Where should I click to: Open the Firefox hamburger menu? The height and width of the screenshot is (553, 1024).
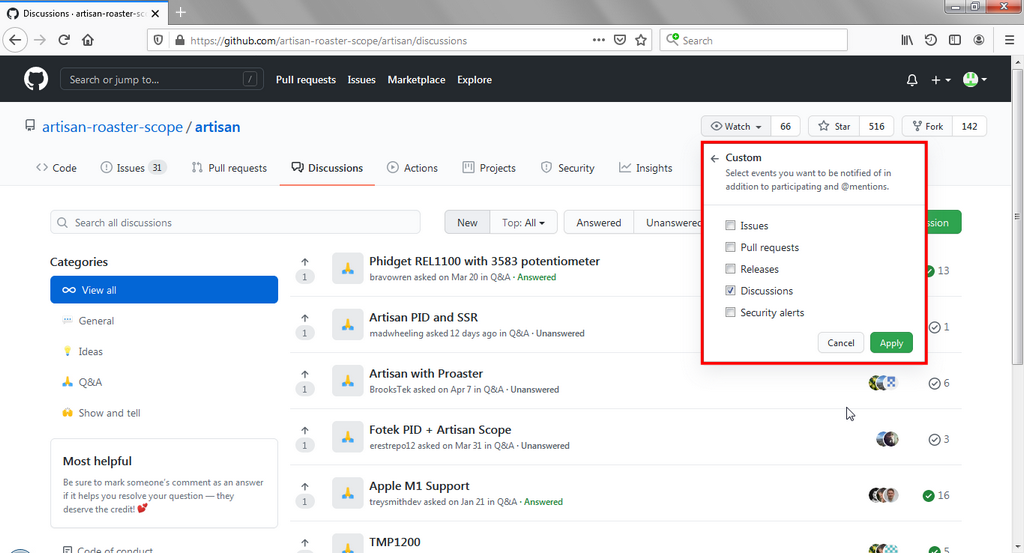[x=1009, y=40]
